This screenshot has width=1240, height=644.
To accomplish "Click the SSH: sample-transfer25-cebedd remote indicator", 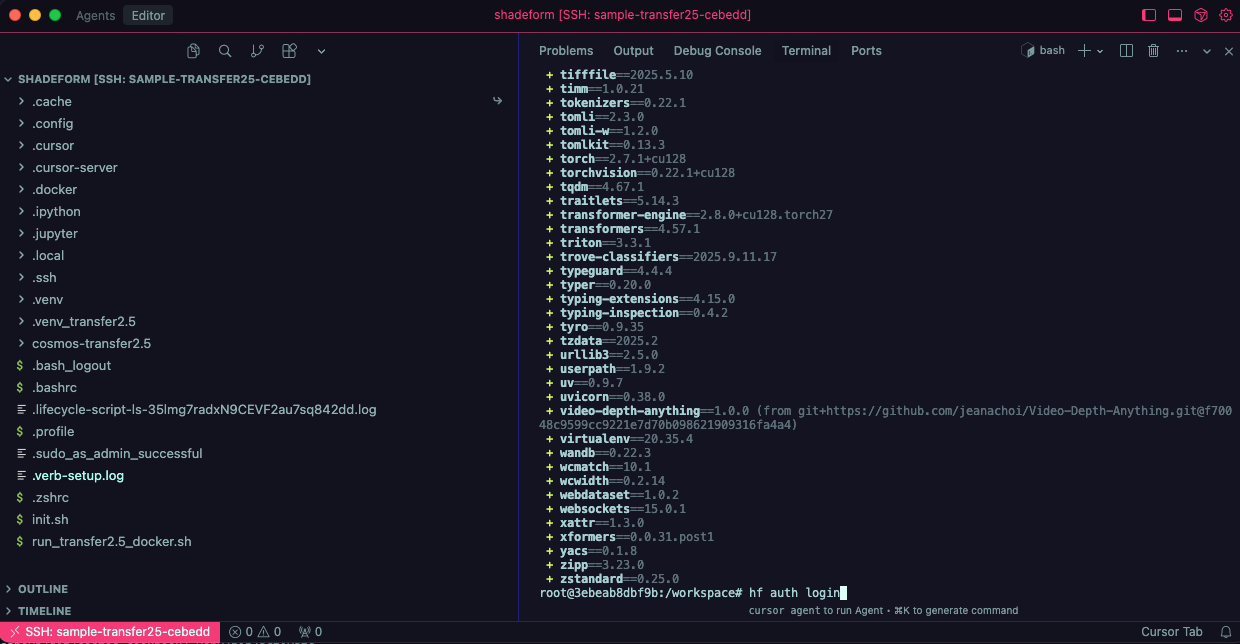I will coord(110,631).
